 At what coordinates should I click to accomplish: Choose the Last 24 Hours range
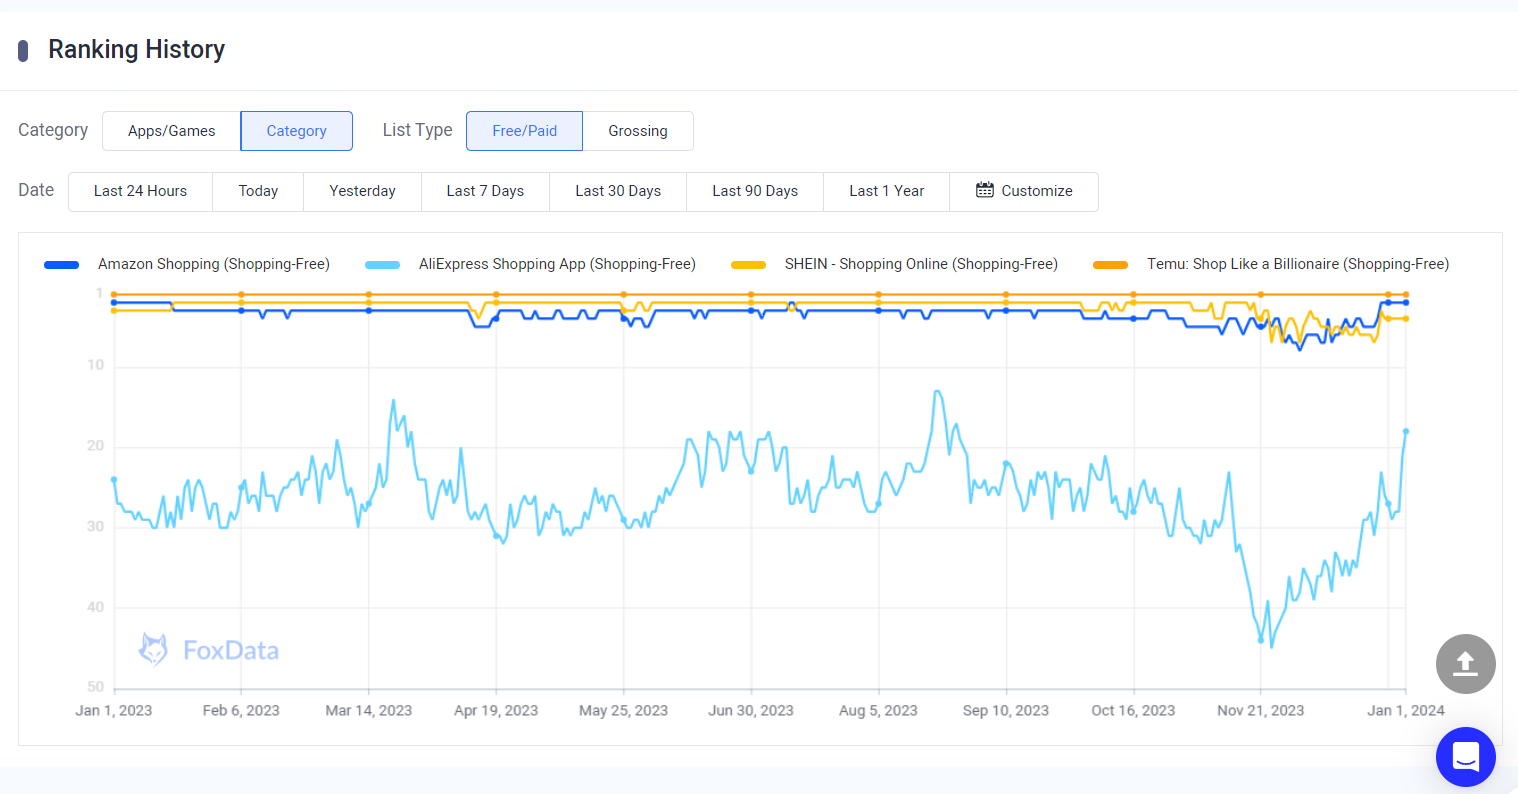pos(141,191)
